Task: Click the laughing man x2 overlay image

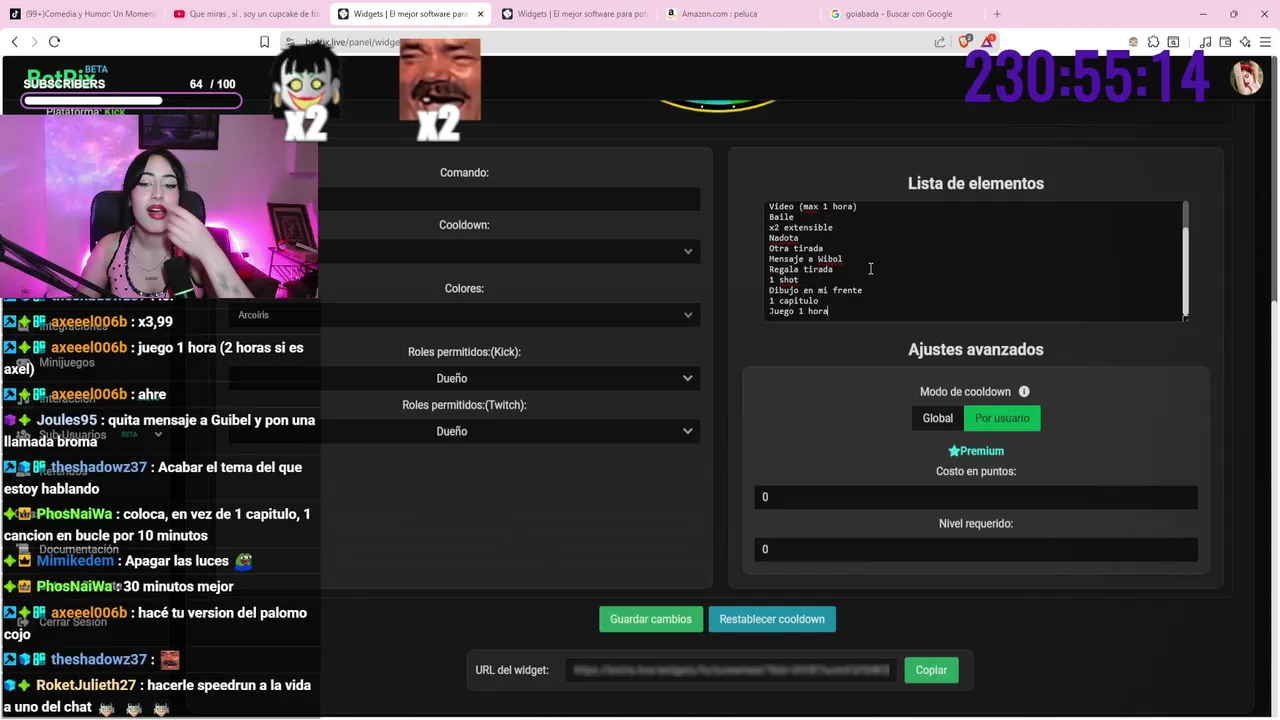Action: coord(439,90)
